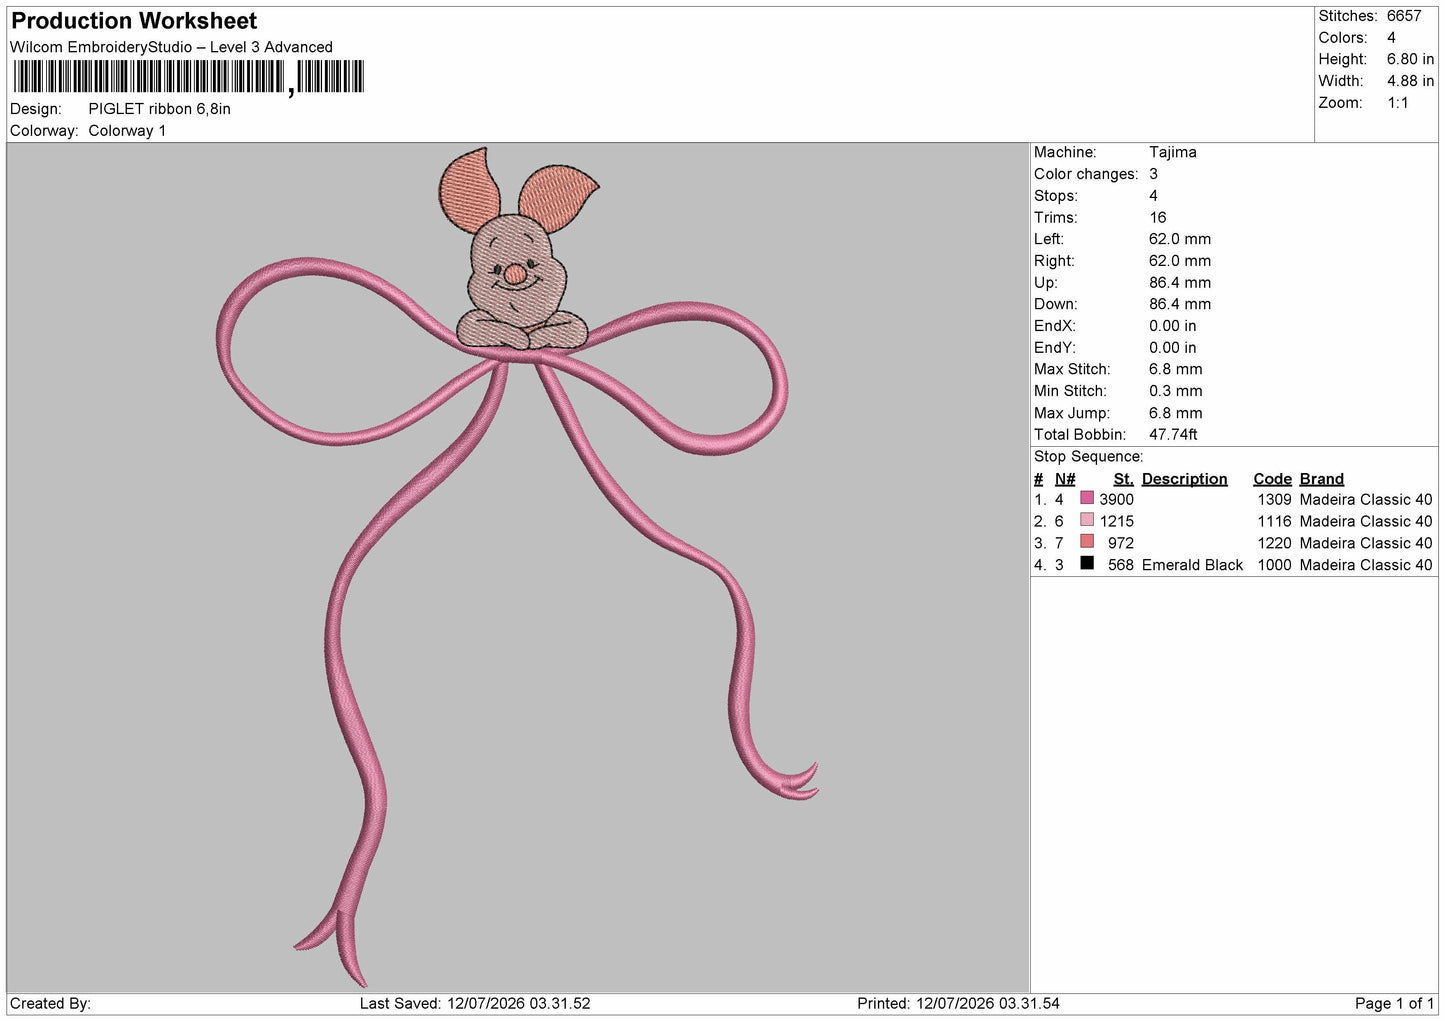Click the Right value 62.0 mm

click(x=1180, y=261)
